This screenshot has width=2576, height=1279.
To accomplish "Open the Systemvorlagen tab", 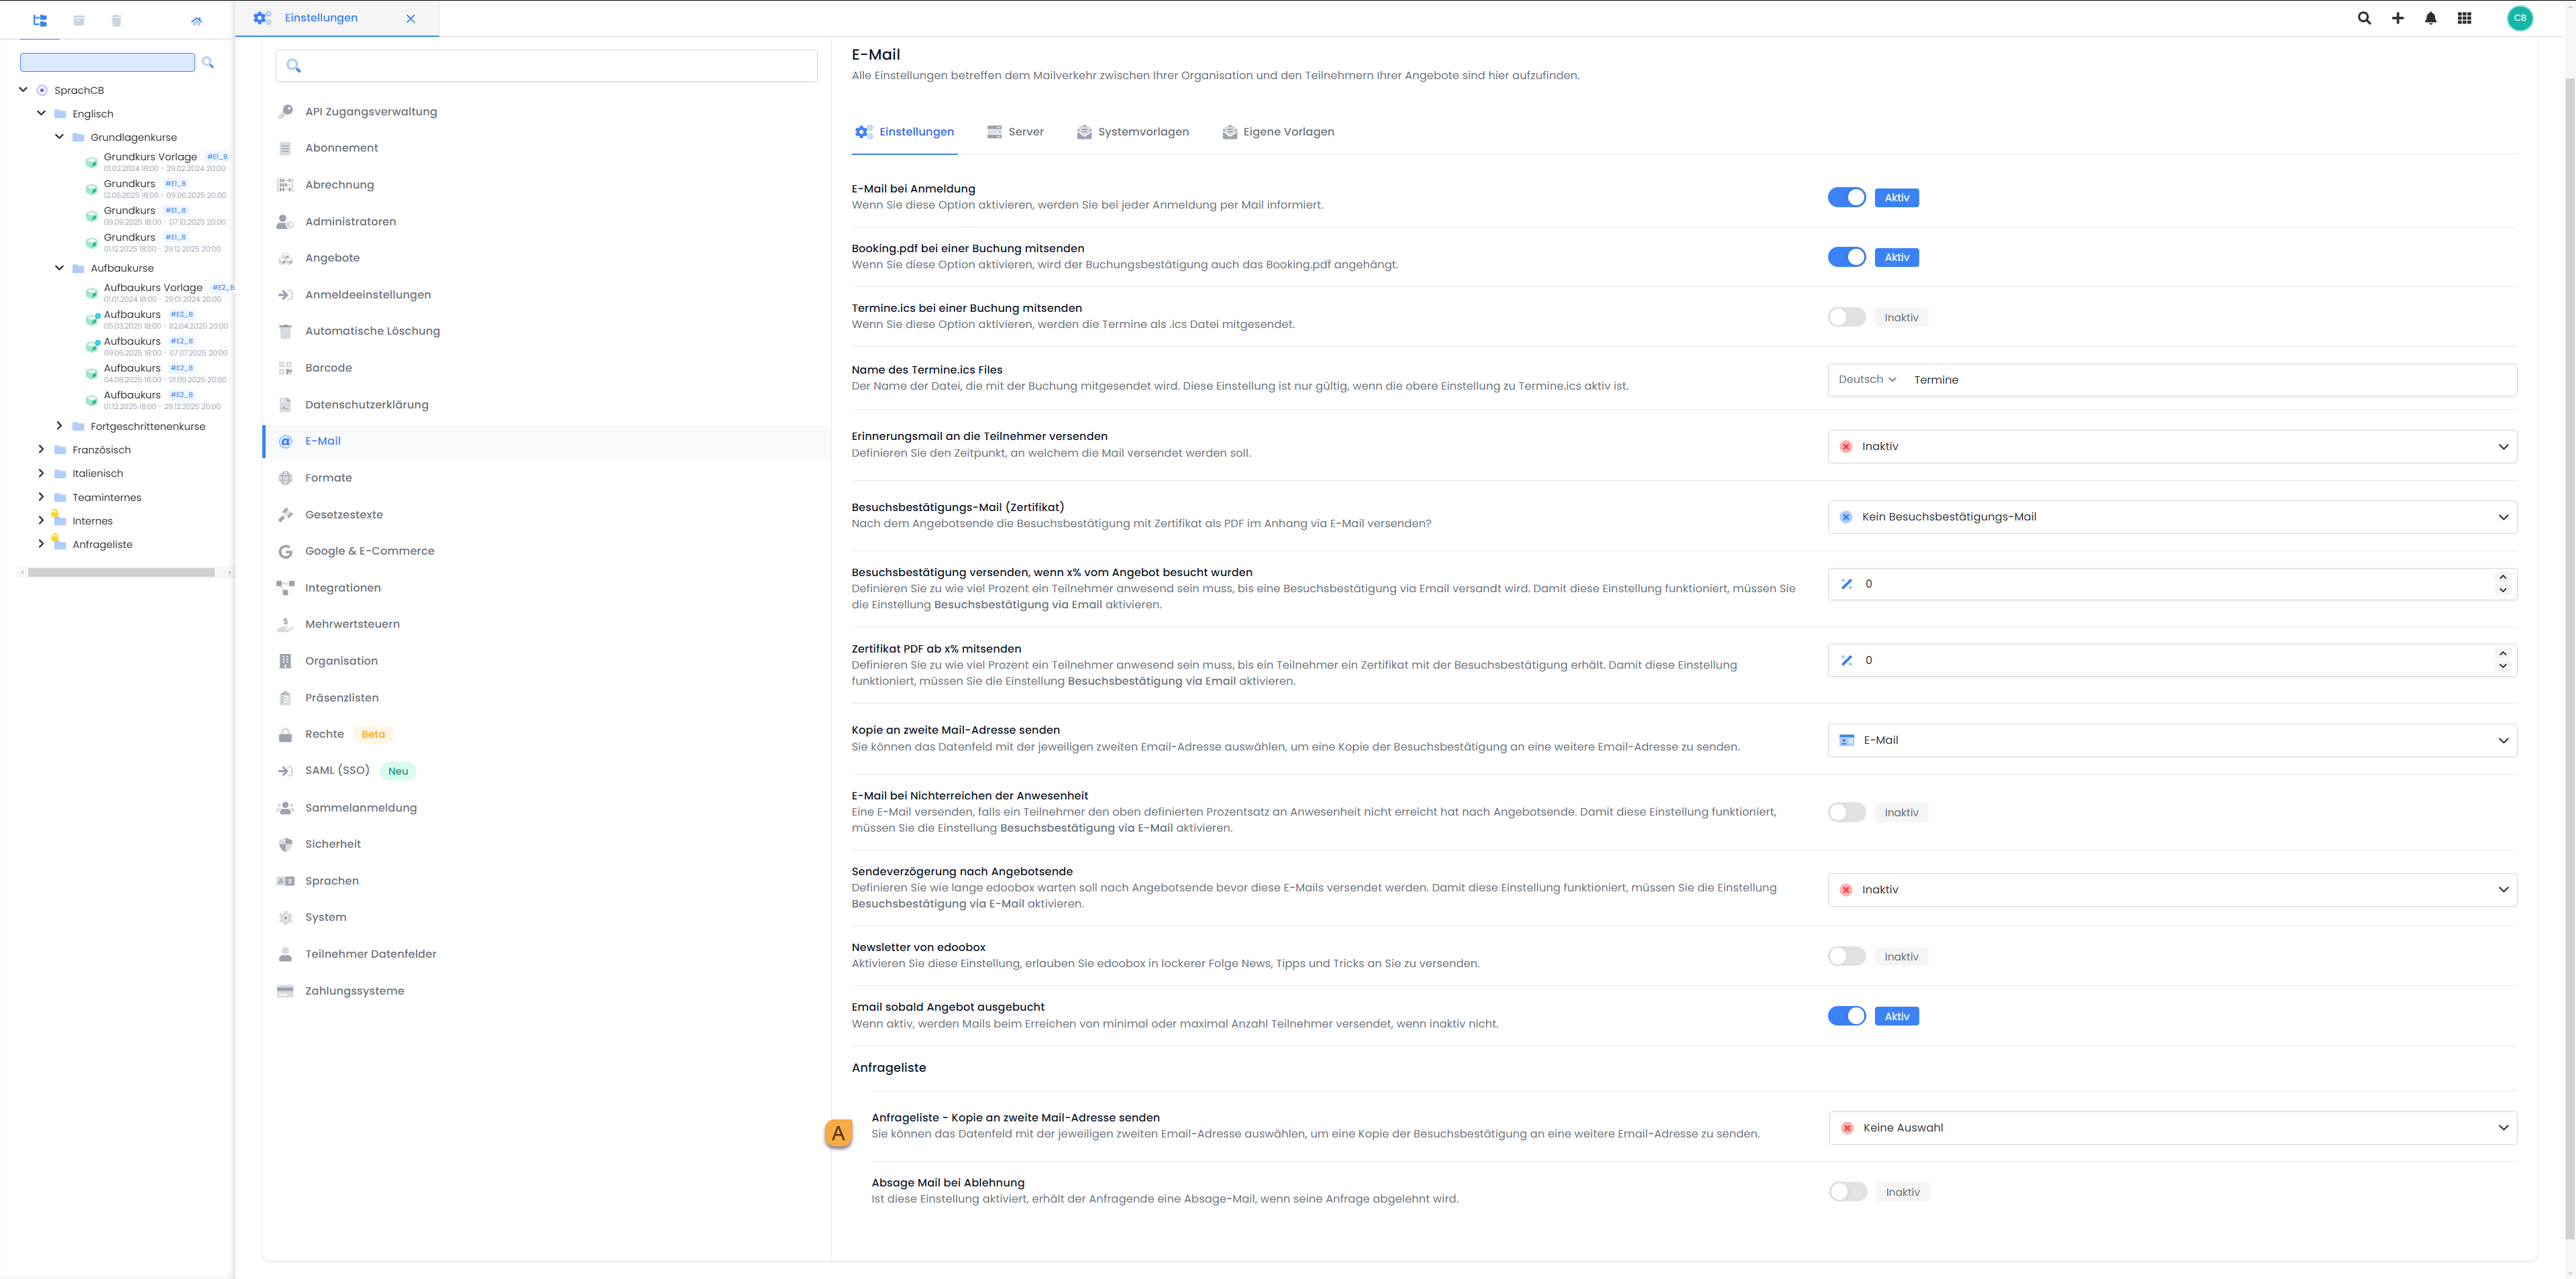I will coord(1133,132).
